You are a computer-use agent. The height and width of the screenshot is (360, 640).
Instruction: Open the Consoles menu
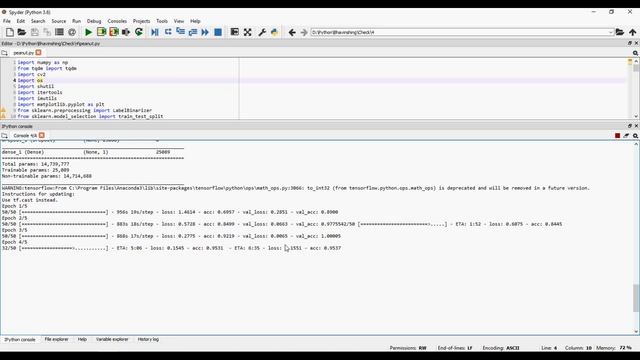click(x=117, y=21)
